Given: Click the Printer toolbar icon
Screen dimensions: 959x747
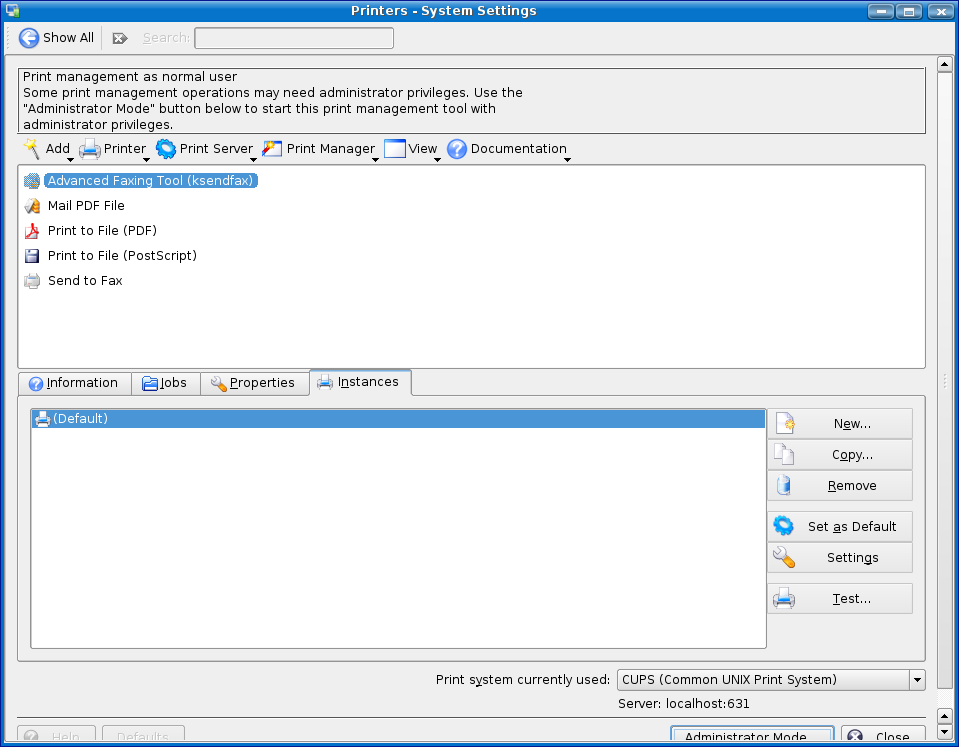Looking at the screenshot, I should (x=90, y=149).
